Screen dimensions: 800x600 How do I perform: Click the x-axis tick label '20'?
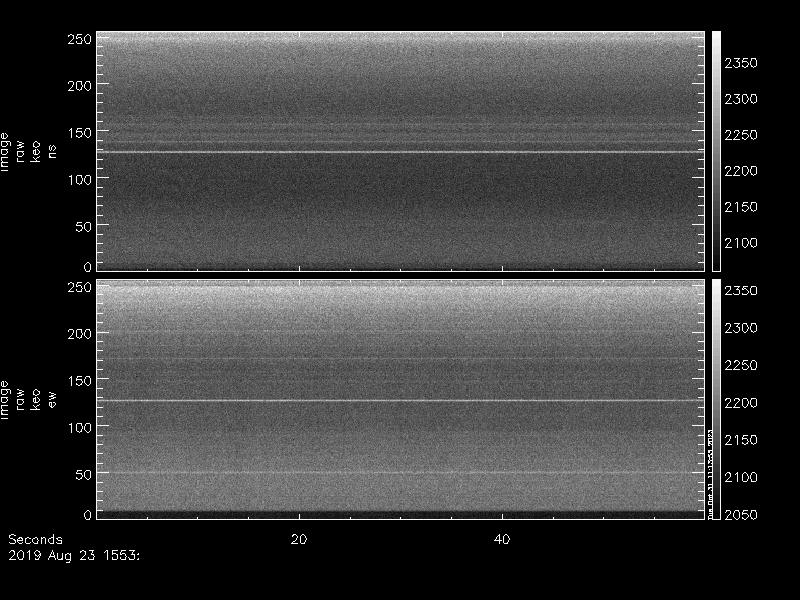tap(298, 539)
